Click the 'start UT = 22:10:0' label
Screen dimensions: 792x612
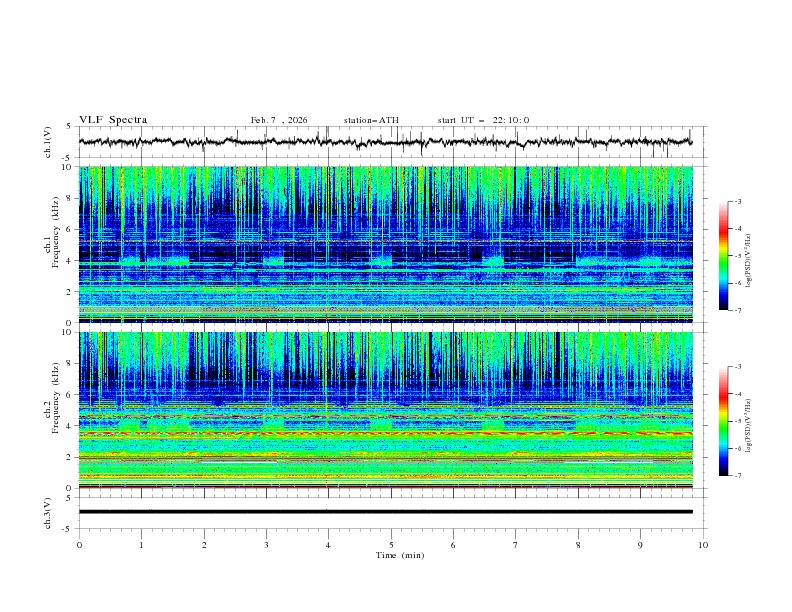(483, 120)
